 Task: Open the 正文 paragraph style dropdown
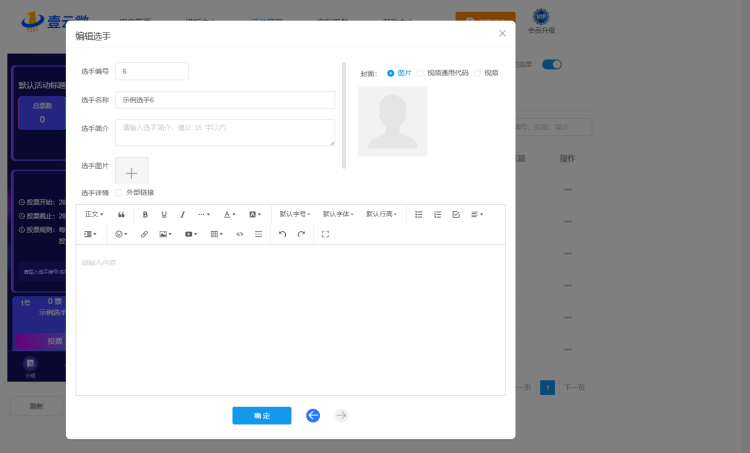(94, 214)
